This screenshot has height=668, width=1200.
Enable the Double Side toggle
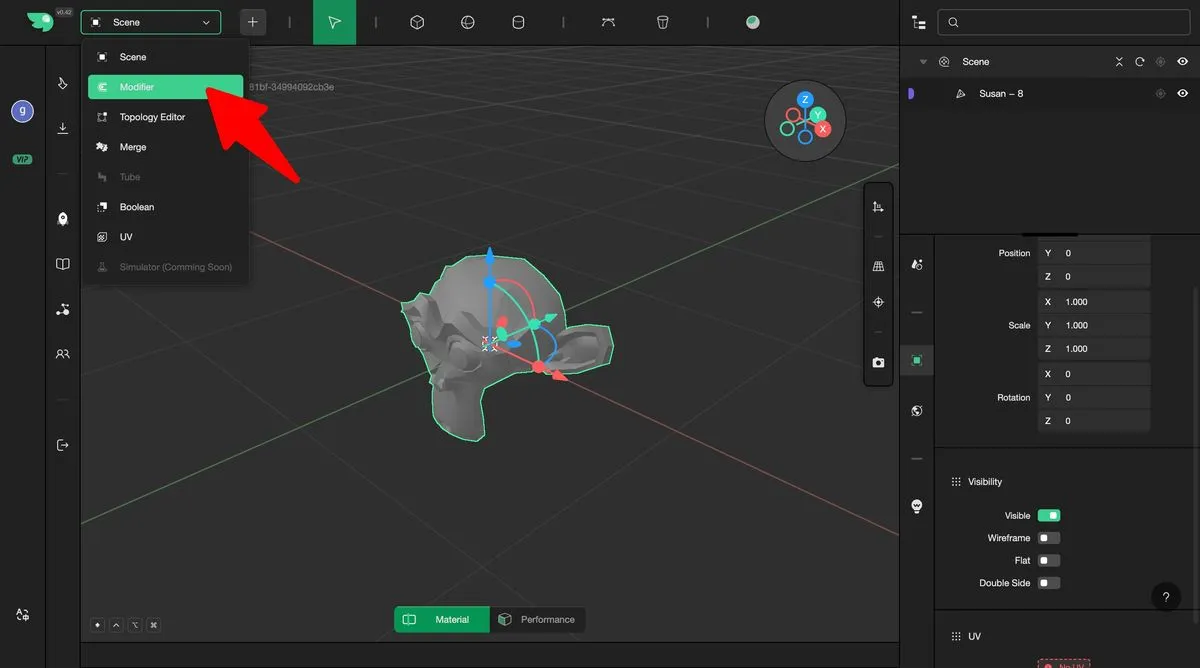(1048, 583)
